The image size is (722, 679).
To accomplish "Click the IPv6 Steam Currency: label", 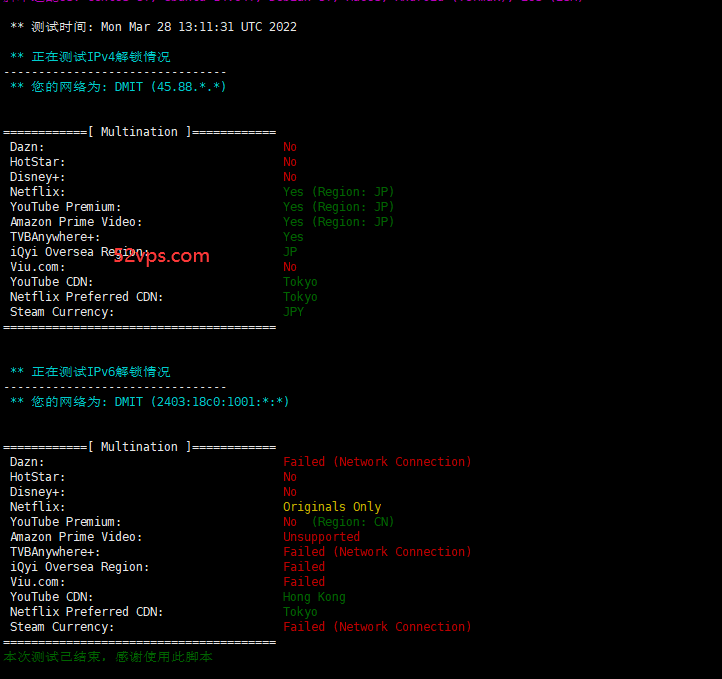I will (x=62, y=627).
